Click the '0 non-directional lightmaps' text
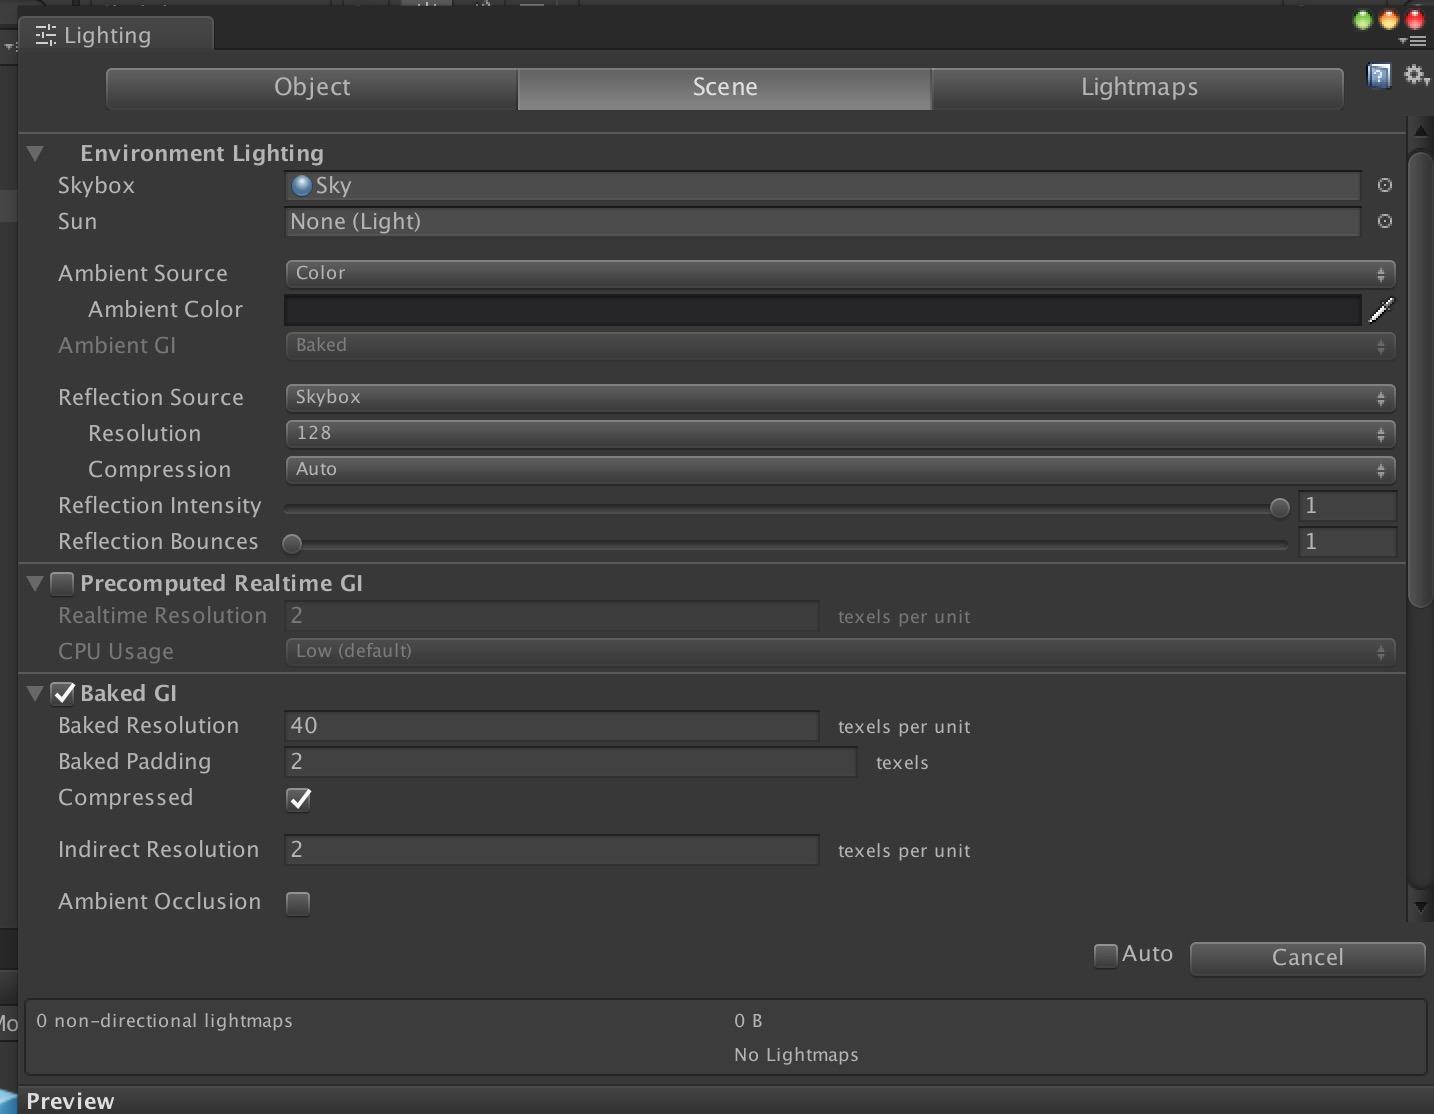1434x1114 pixels. [x=165, y=1021]
